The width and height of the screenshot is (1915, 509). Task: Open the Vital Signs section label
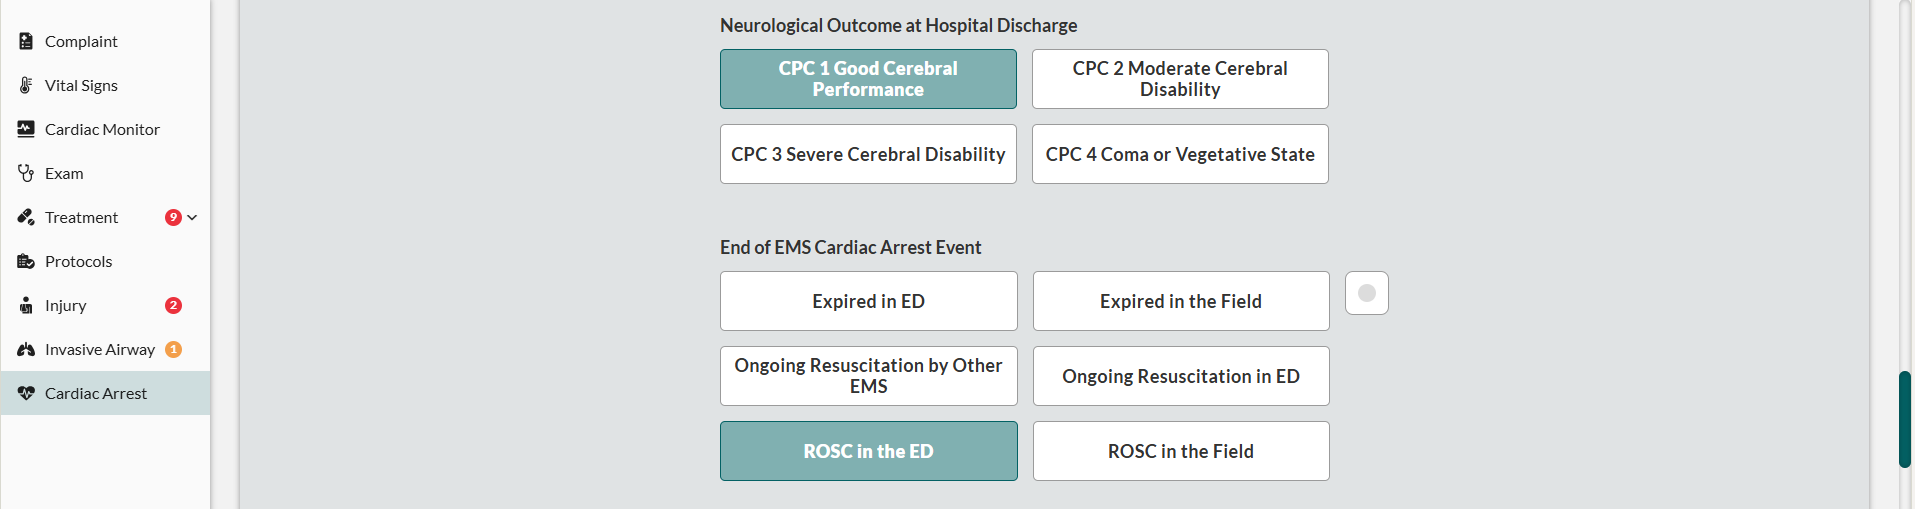click(81, 85)
